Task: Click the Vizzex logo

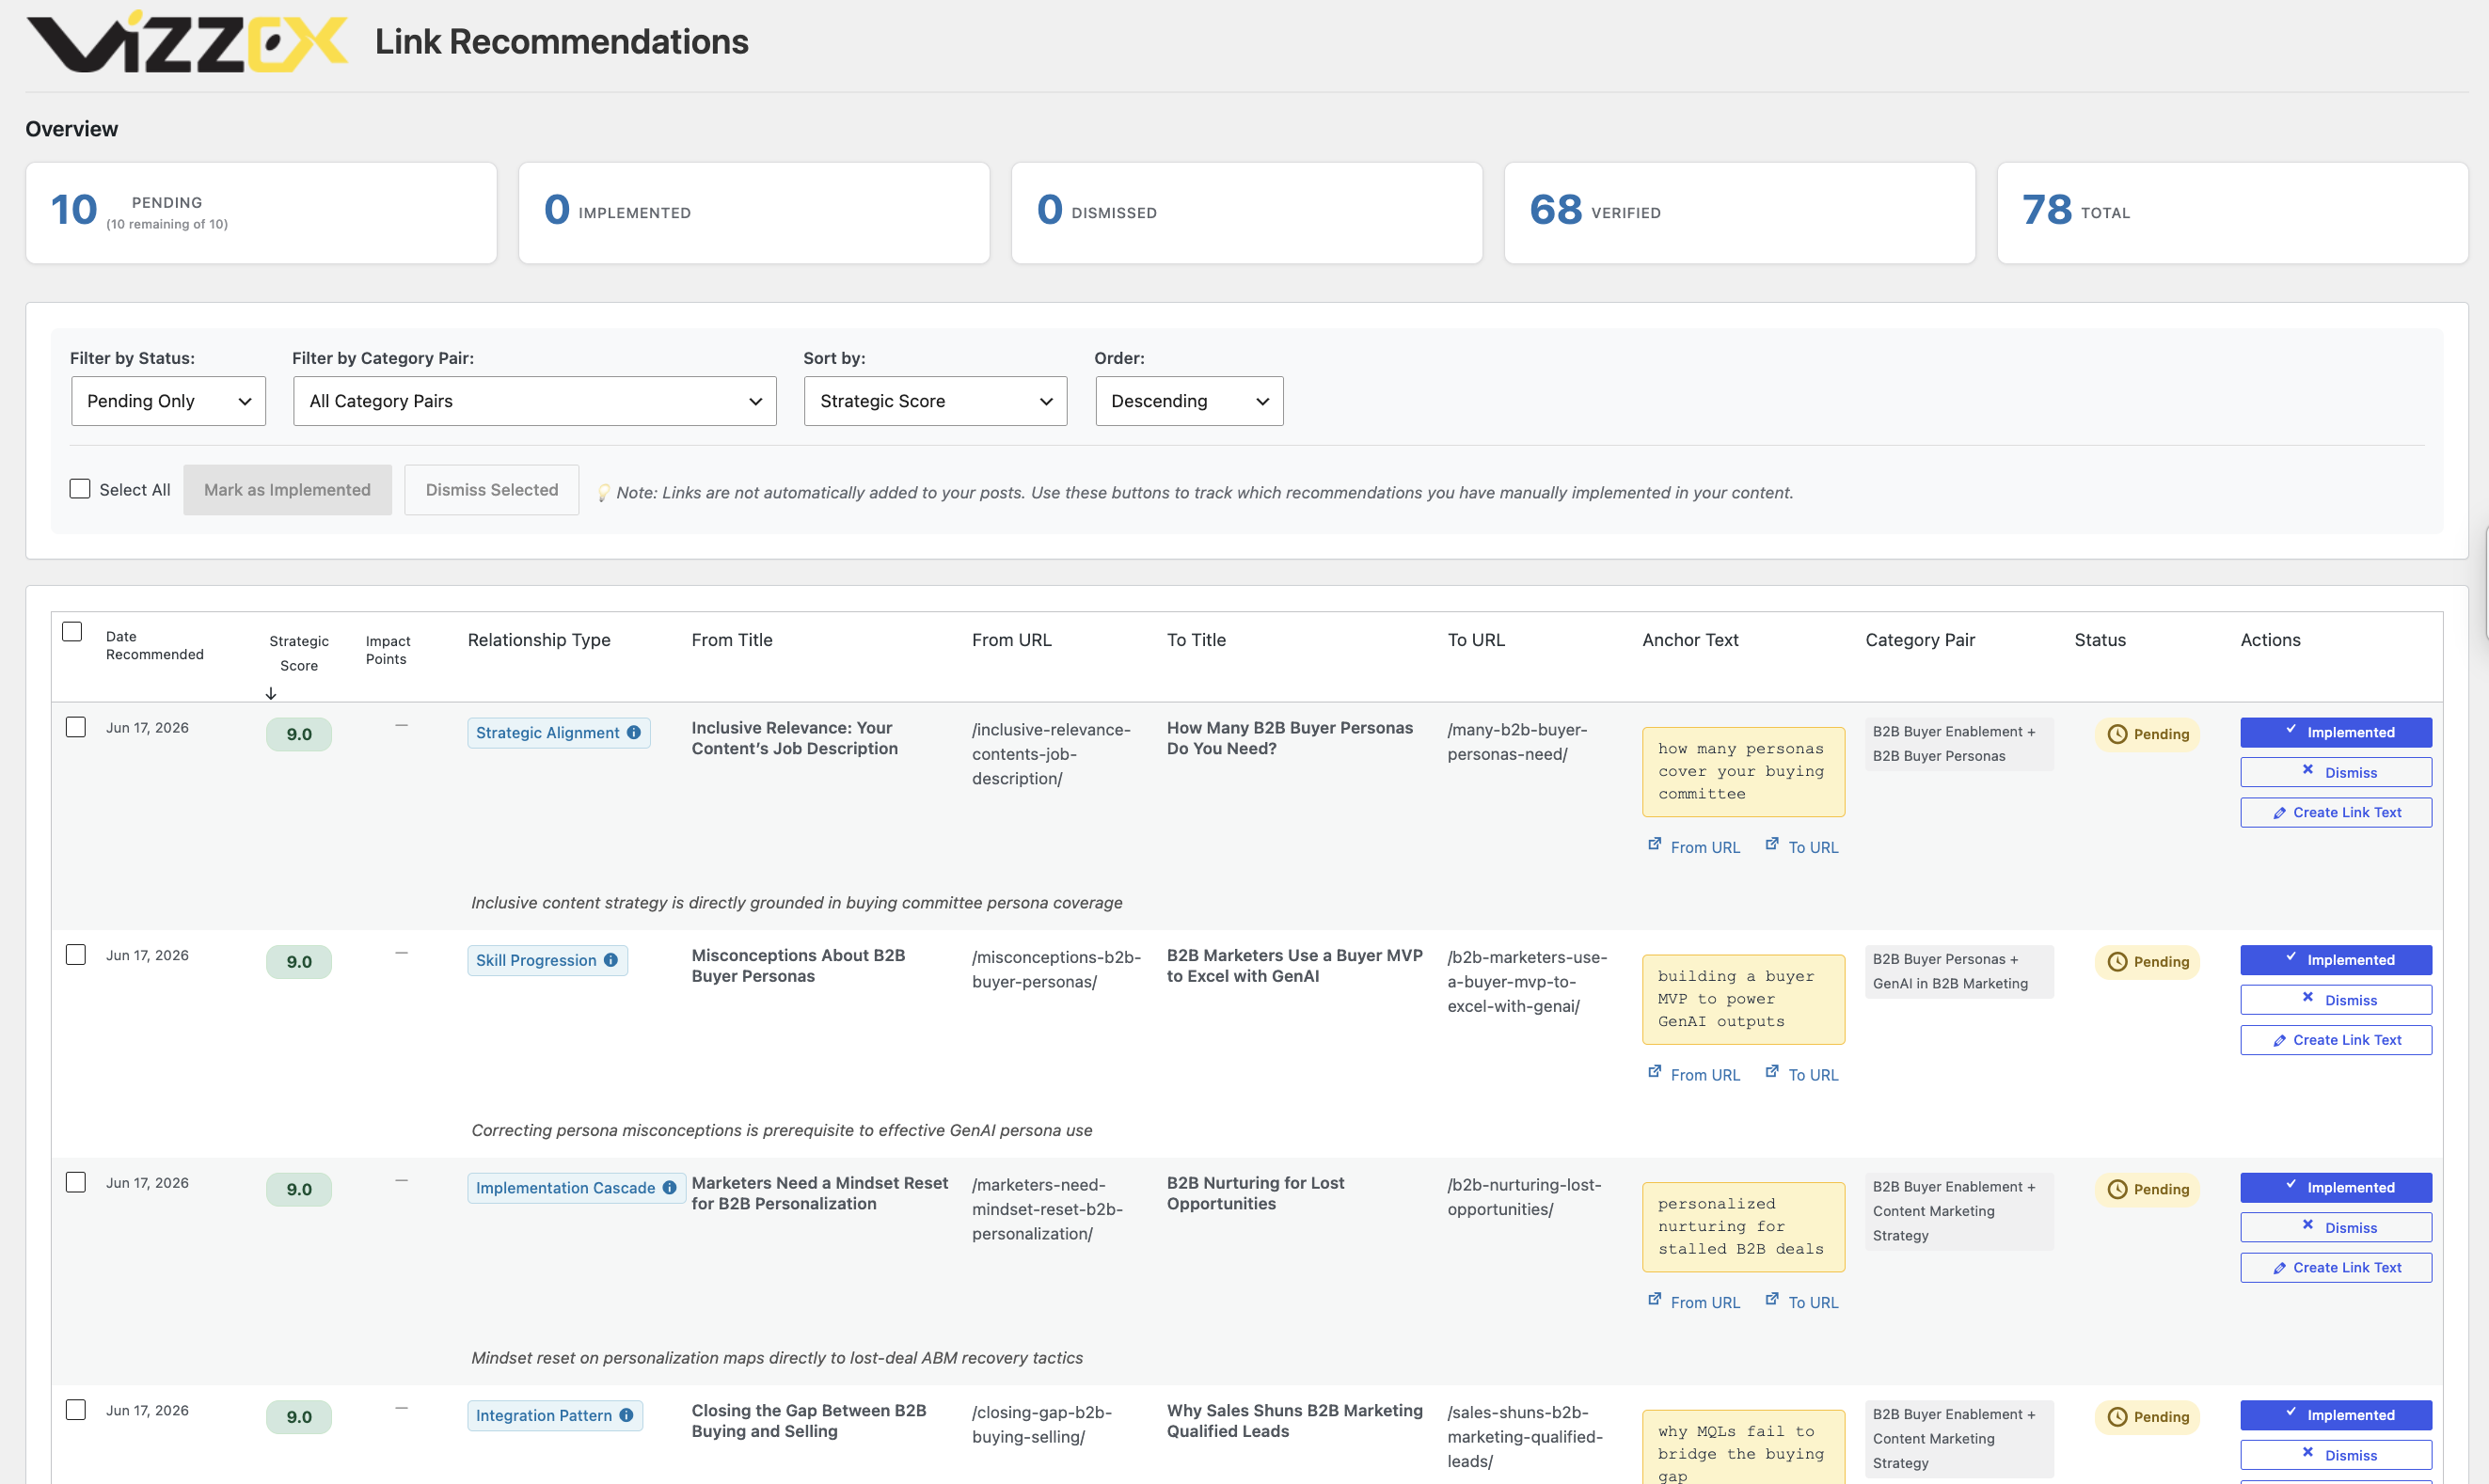Action: (x=188, y=42)
